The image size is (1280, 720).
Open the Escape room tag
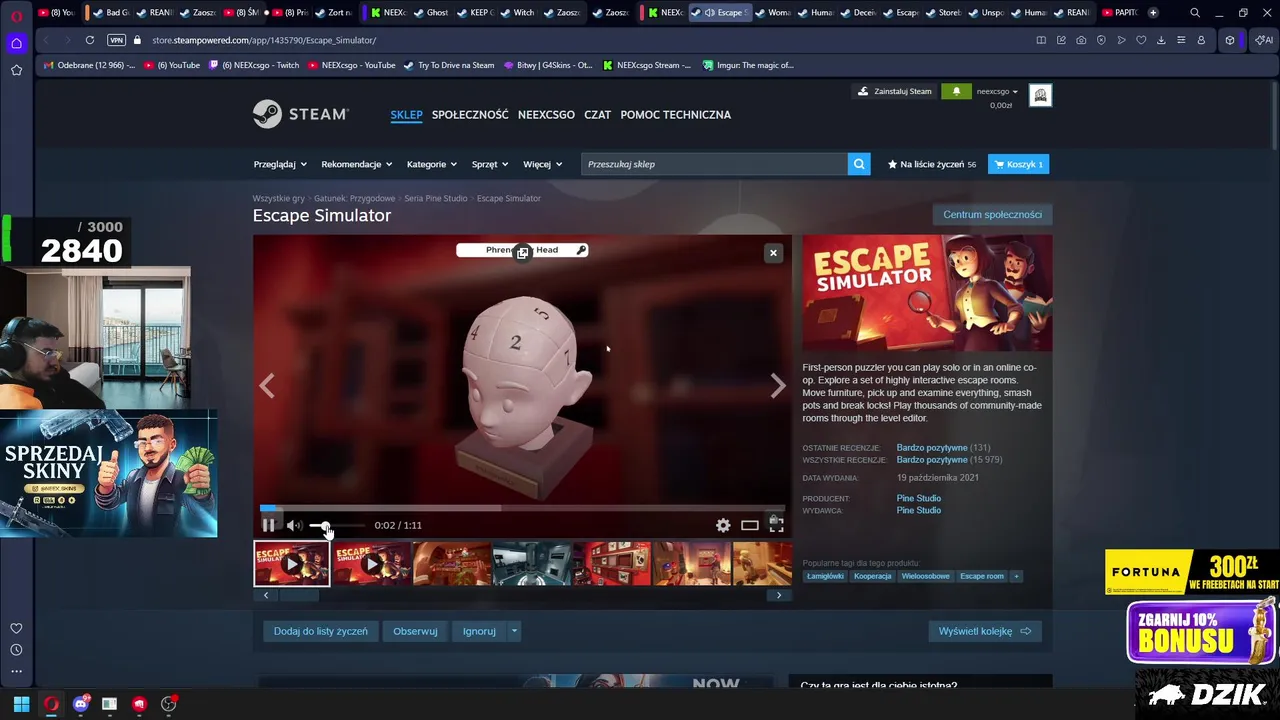click(x=982, y=576)
